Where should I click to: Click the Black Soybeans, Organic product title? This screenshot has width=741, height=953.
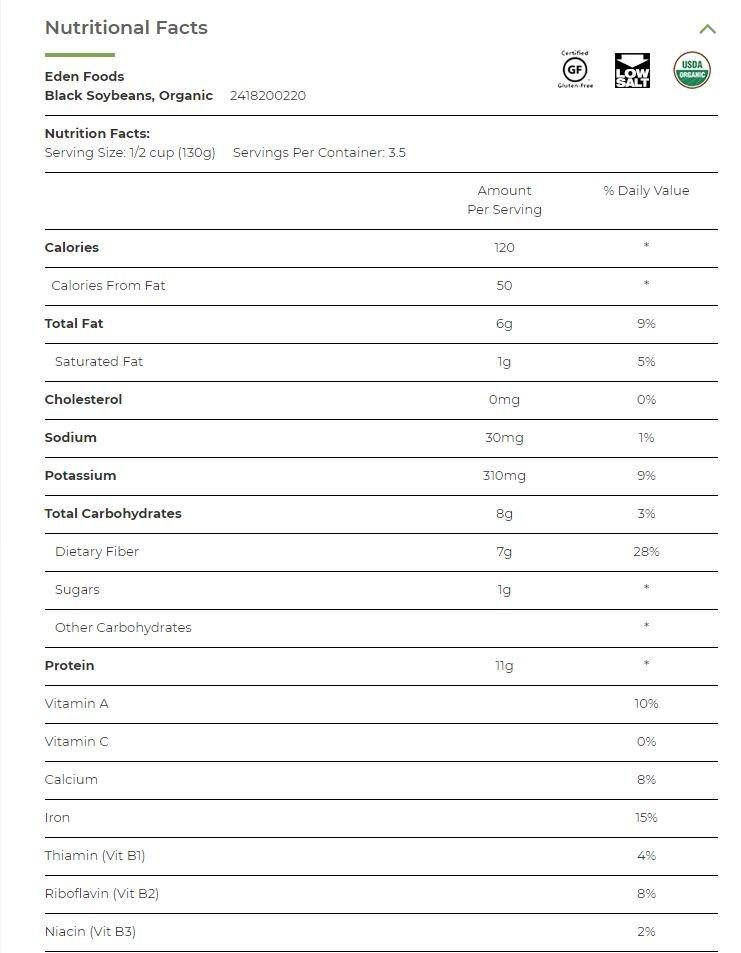click(129, 96)
